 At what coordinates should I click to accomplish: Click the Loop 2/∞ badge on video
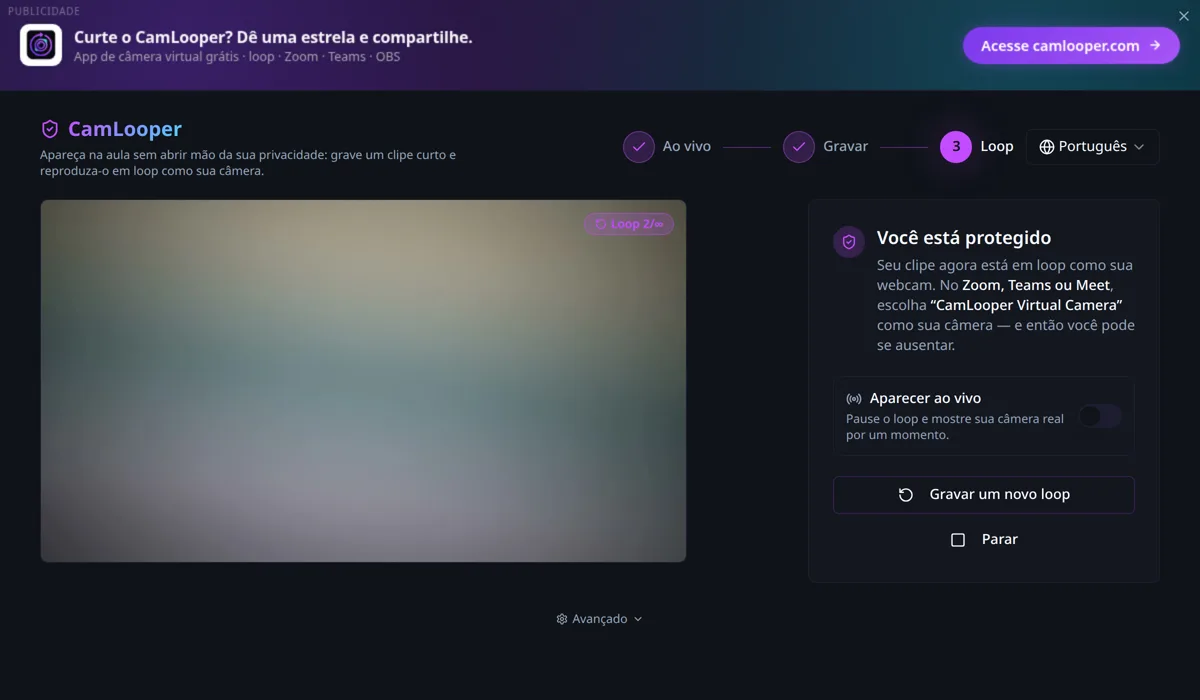coord(629,224)
